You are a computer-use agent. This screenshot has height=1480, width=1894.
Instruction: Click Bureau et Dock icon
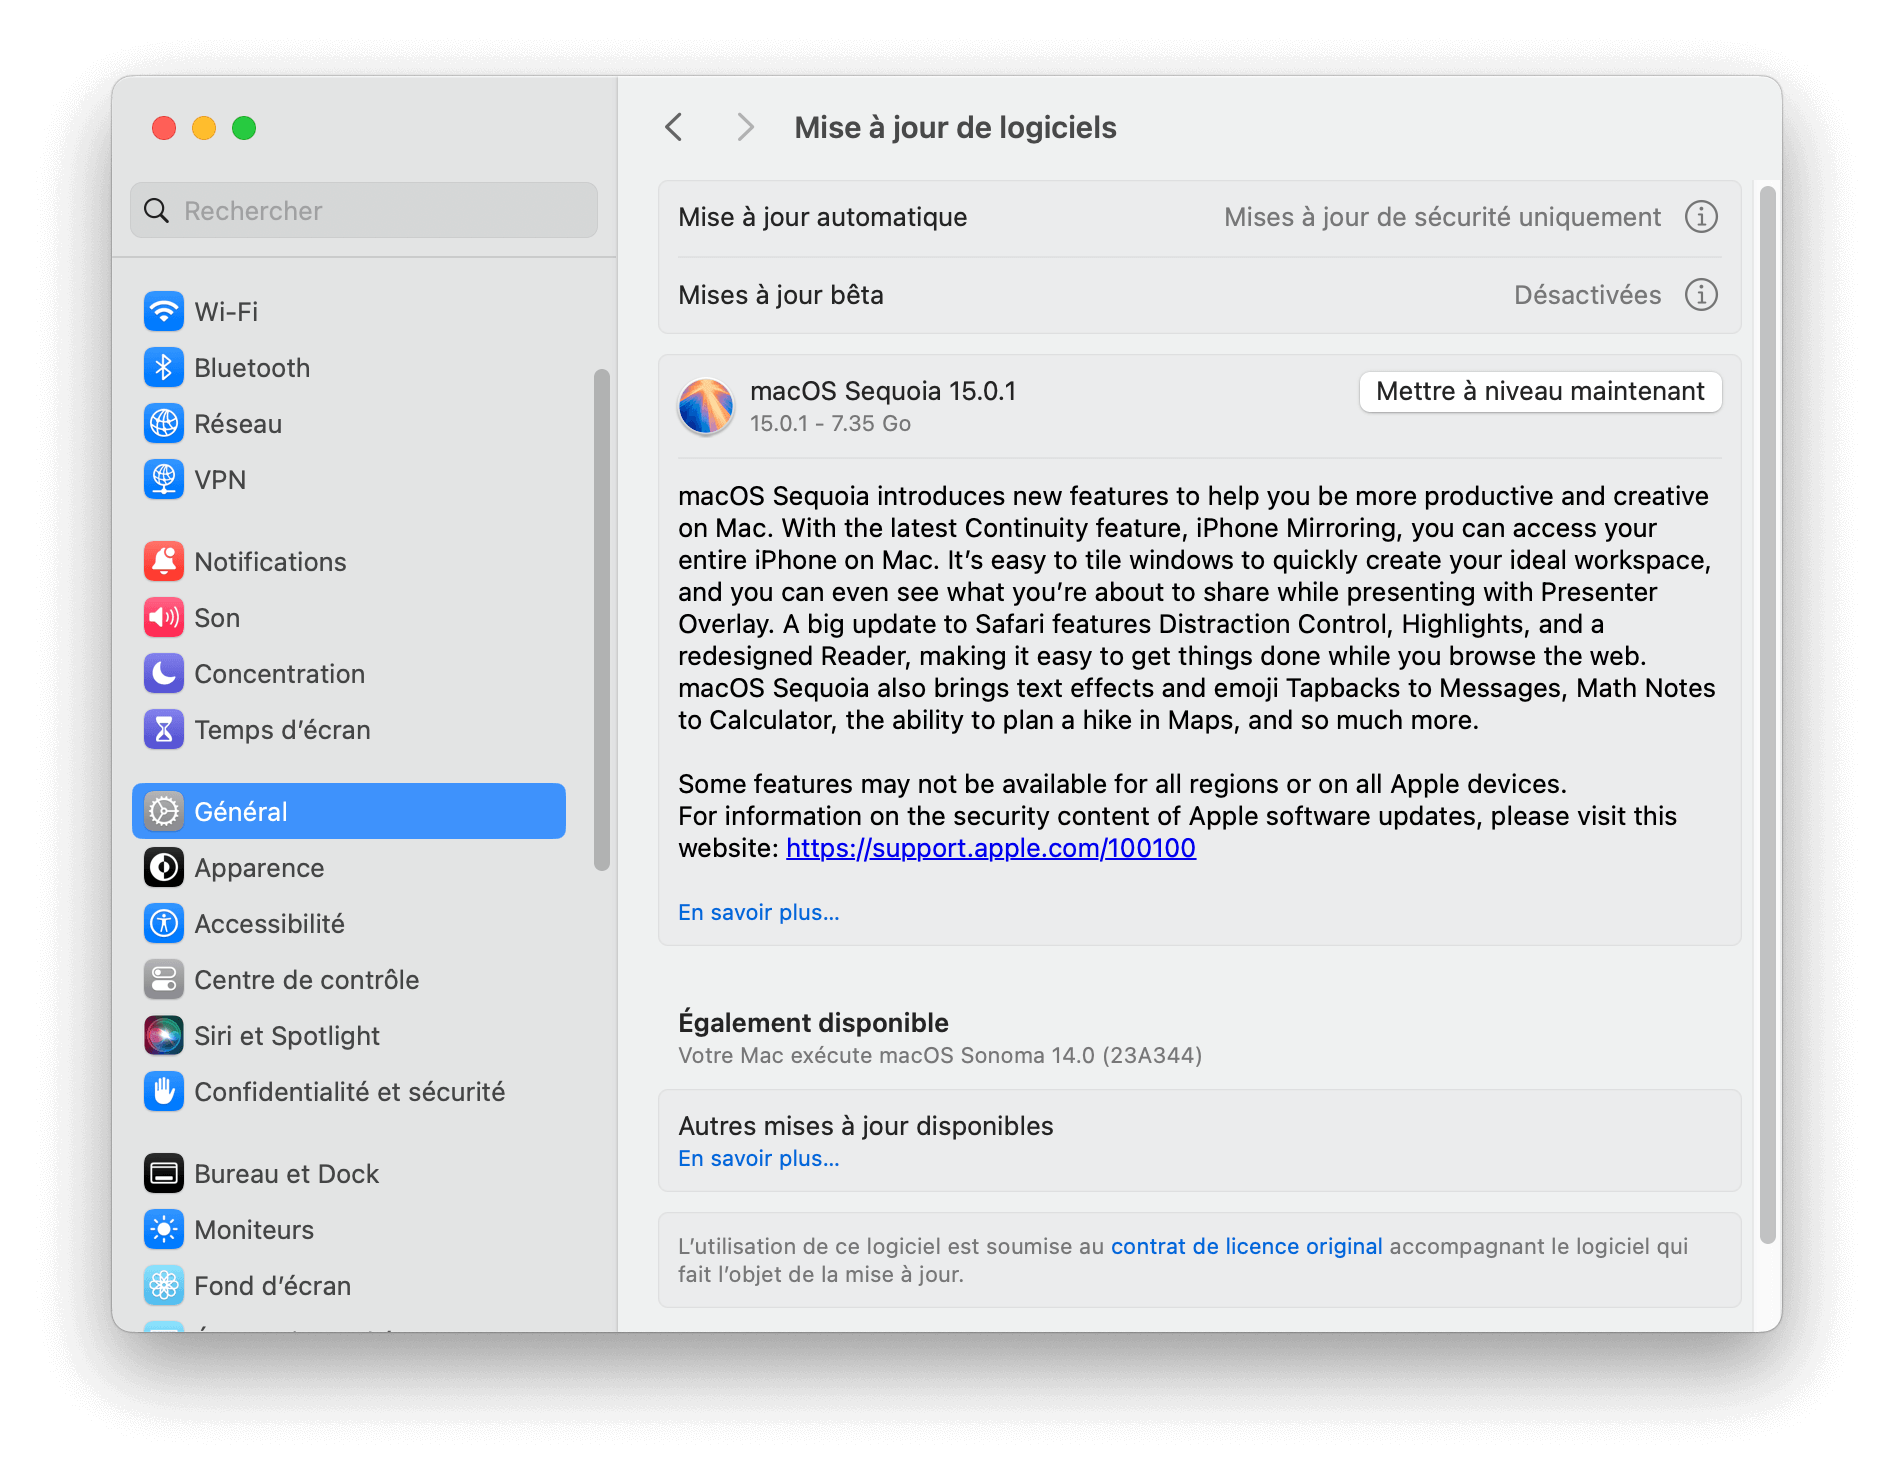164,1173
